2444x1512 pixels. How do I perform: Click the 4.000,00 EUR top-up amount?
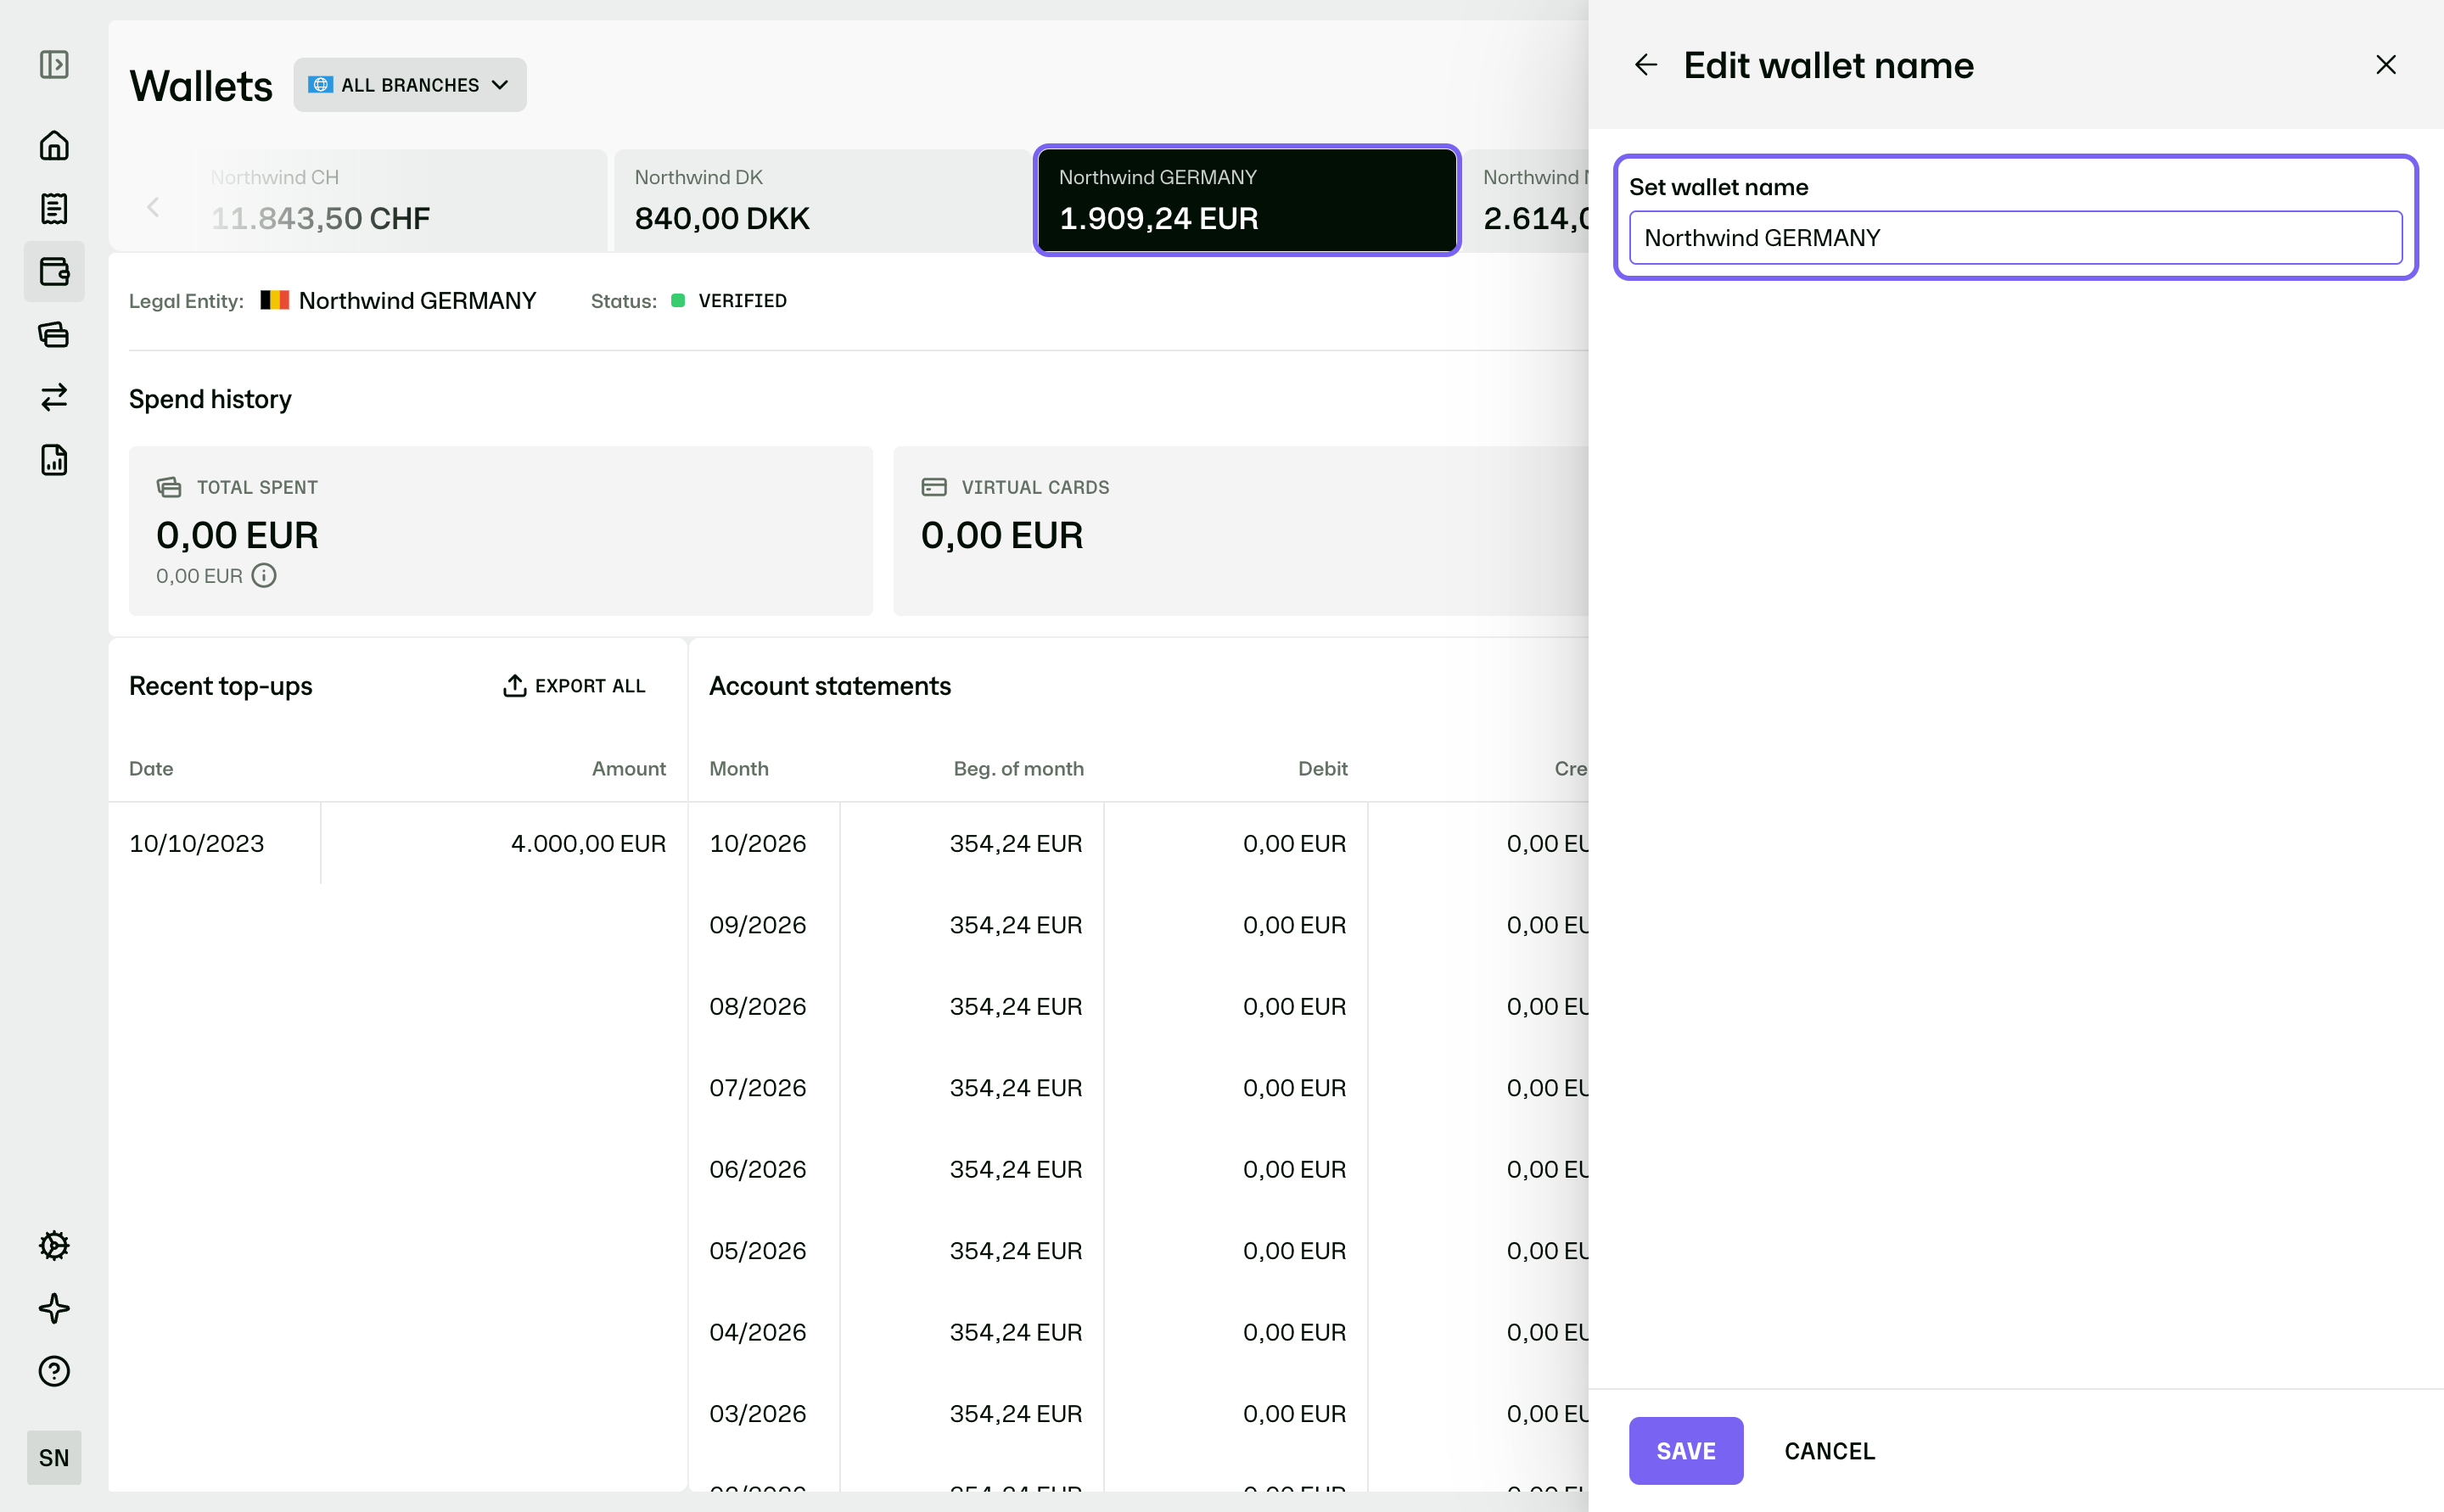tap(588, 844)
